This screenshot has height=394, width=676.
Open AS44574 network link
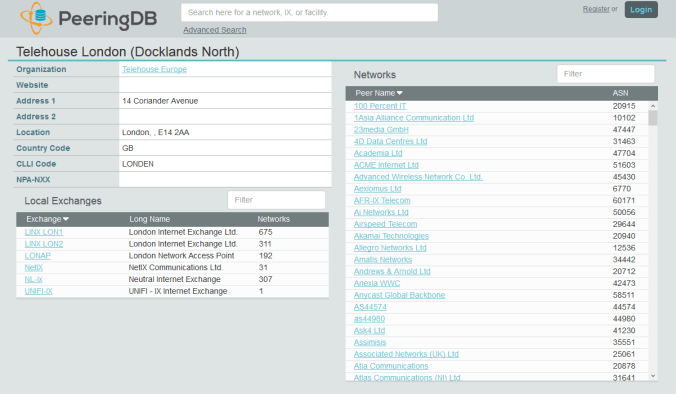click(x=370, y=307)
